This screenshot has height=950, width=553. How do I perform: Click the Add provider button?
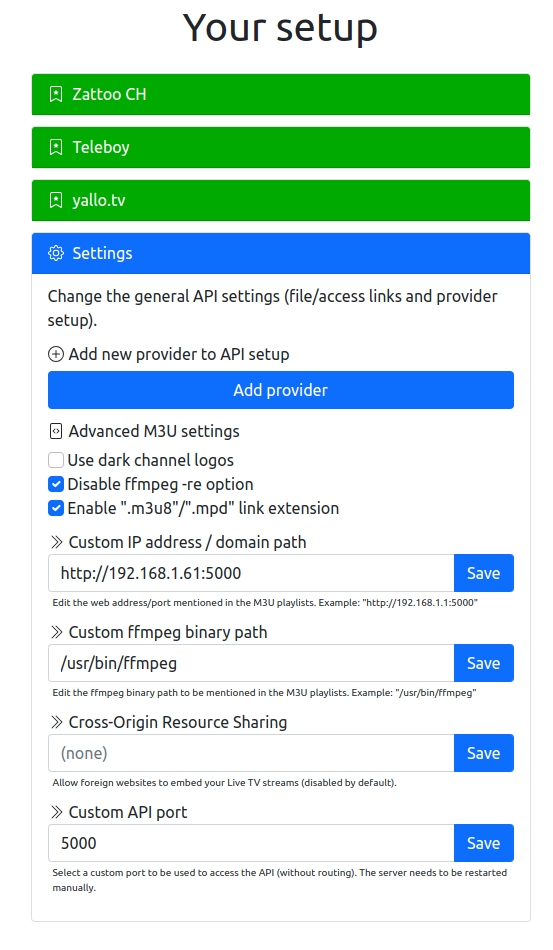pos(280,390)
